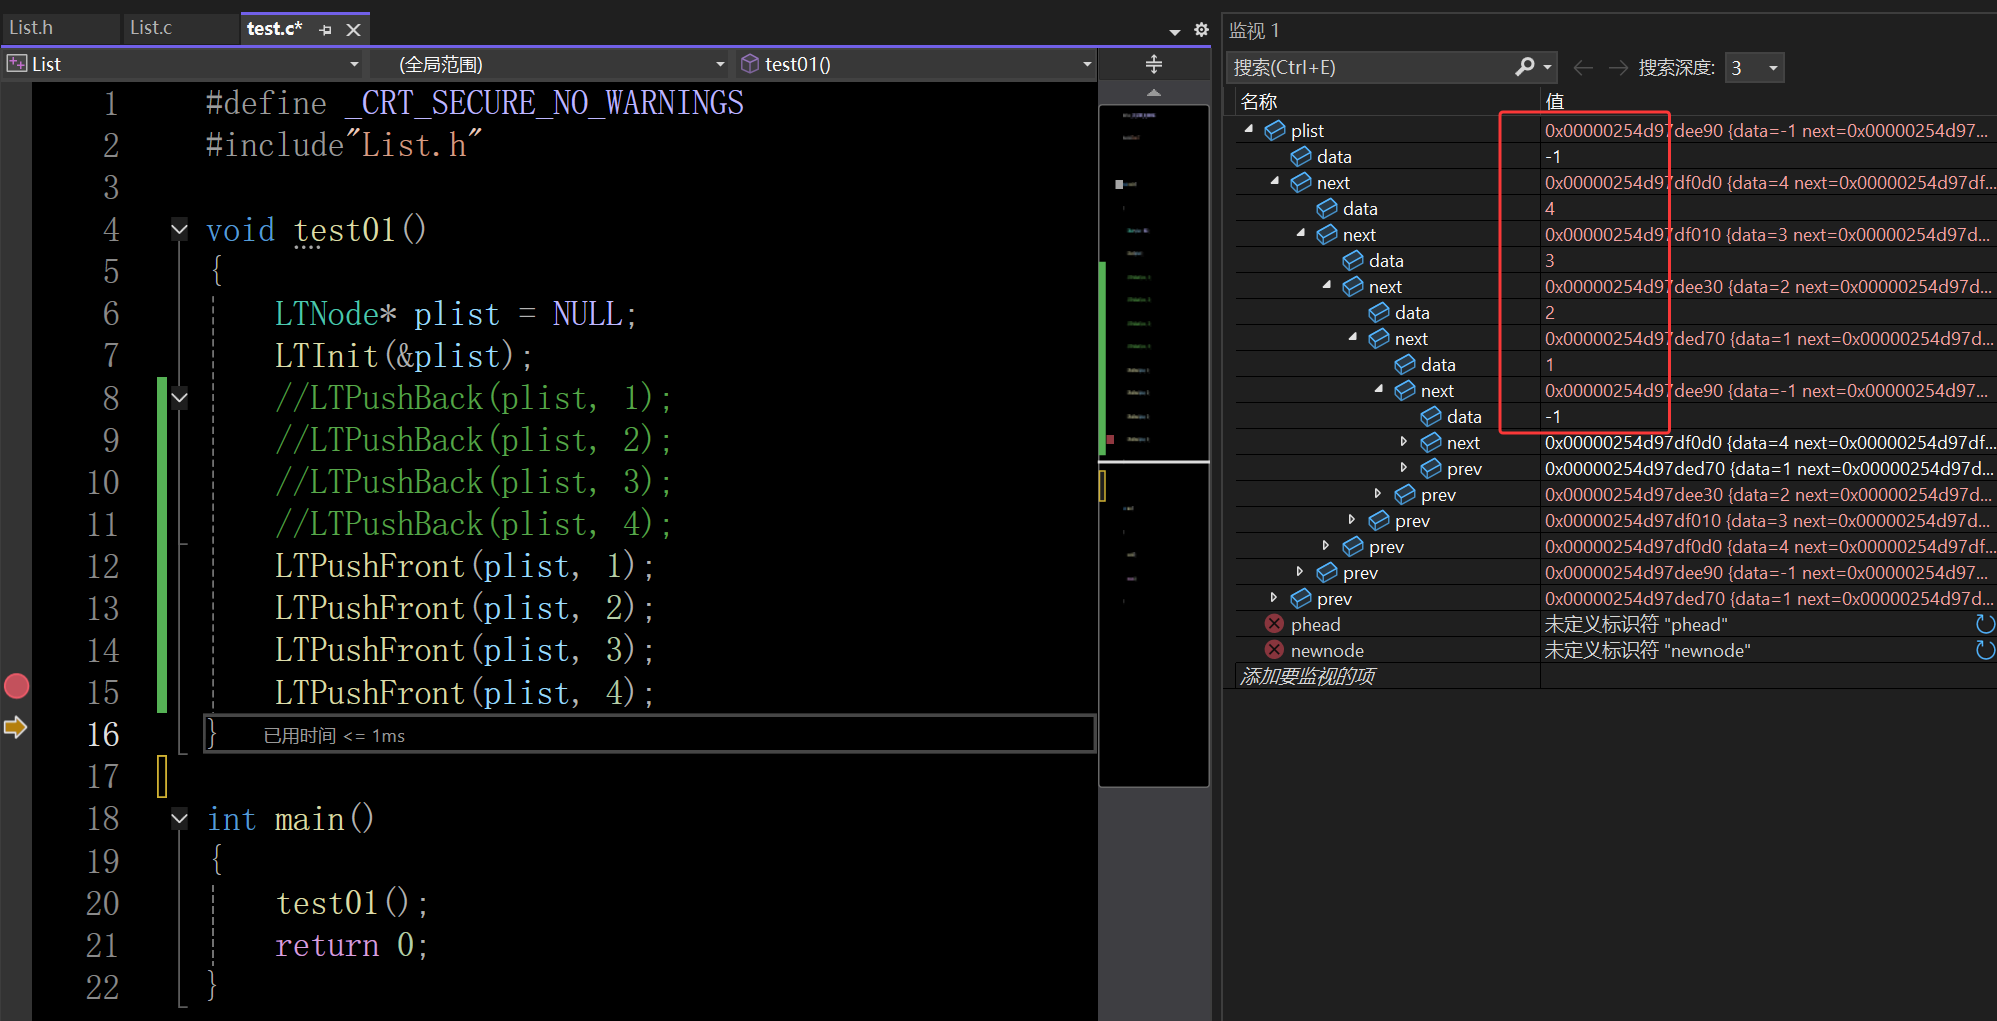Click the cube icon of next row data=3

click(x=1327, y=234)
